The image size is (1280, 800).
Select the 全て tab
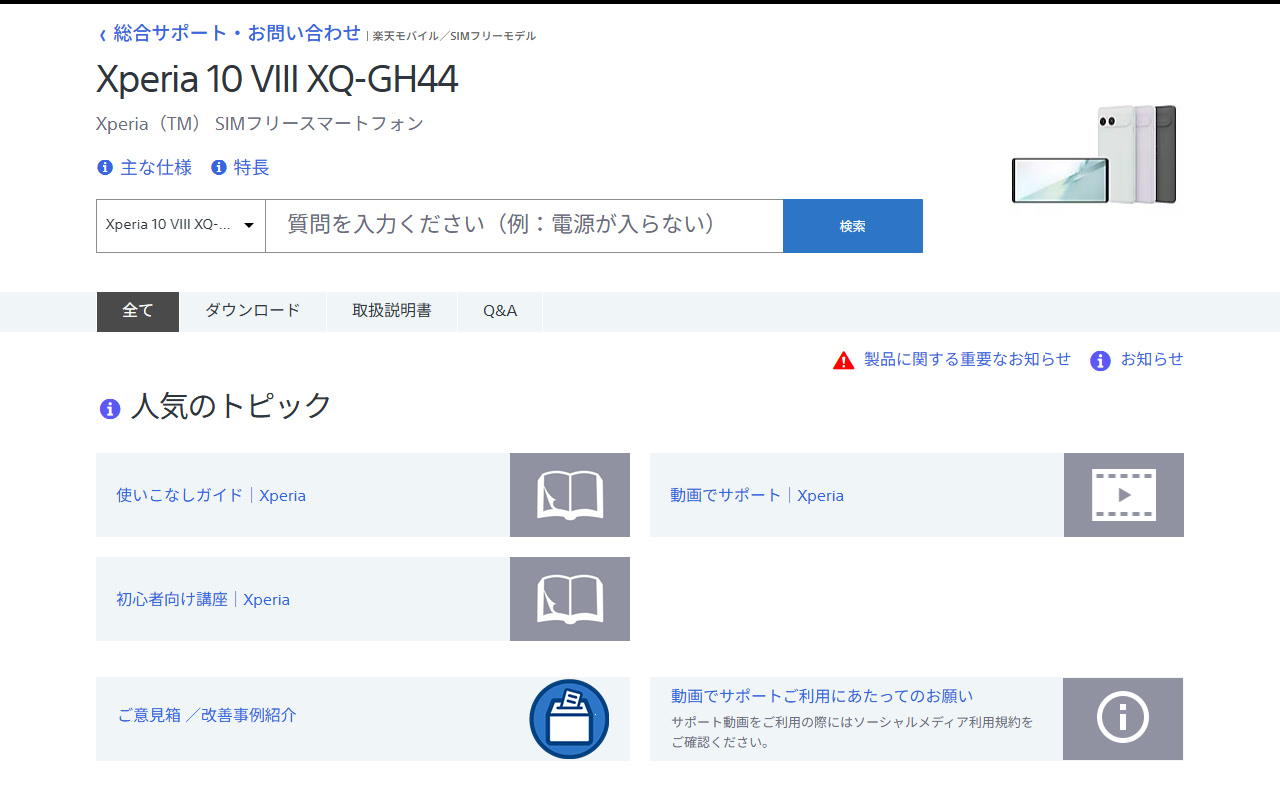138,311
